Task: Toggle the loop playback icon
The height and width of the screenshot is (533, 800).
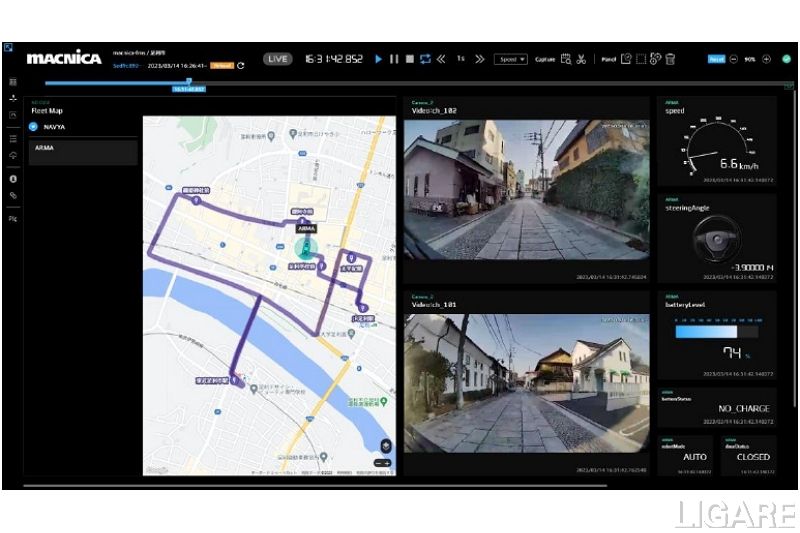Action: pos(425,60)
